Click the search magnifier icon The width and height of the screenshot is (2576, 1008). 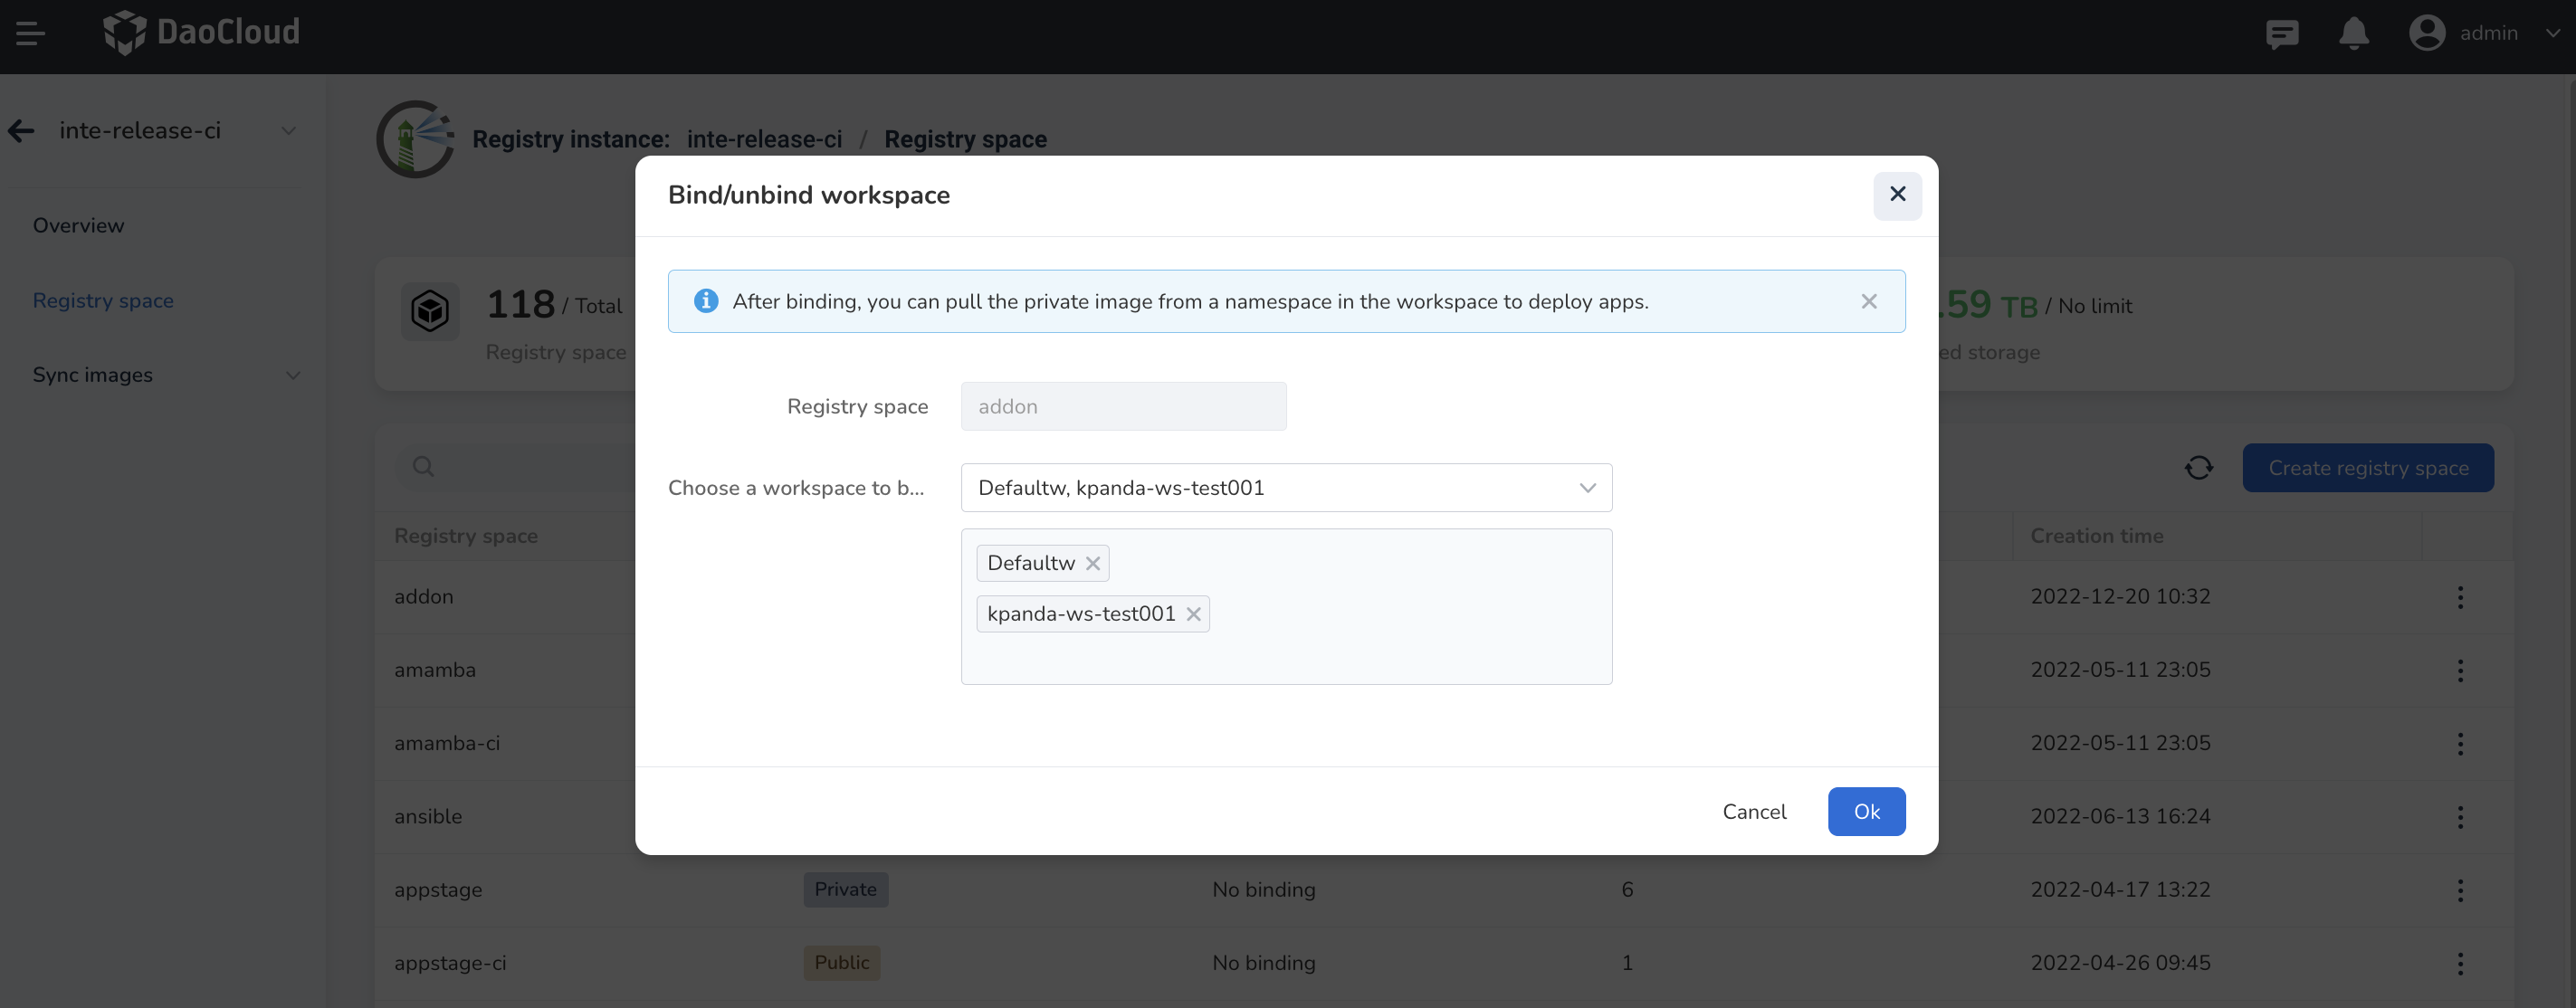tap(423, 467)
